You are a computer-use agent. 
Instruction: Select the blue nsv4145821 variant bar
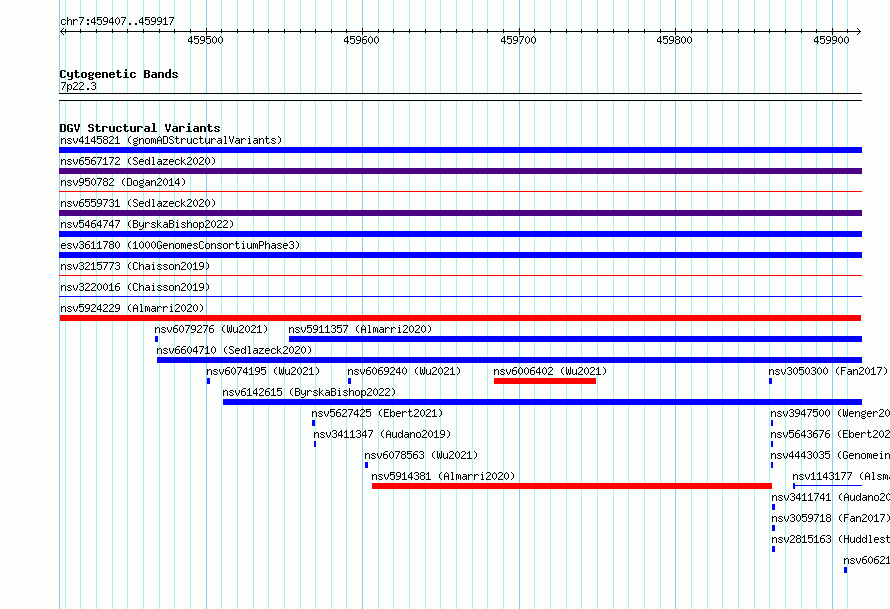460,150
